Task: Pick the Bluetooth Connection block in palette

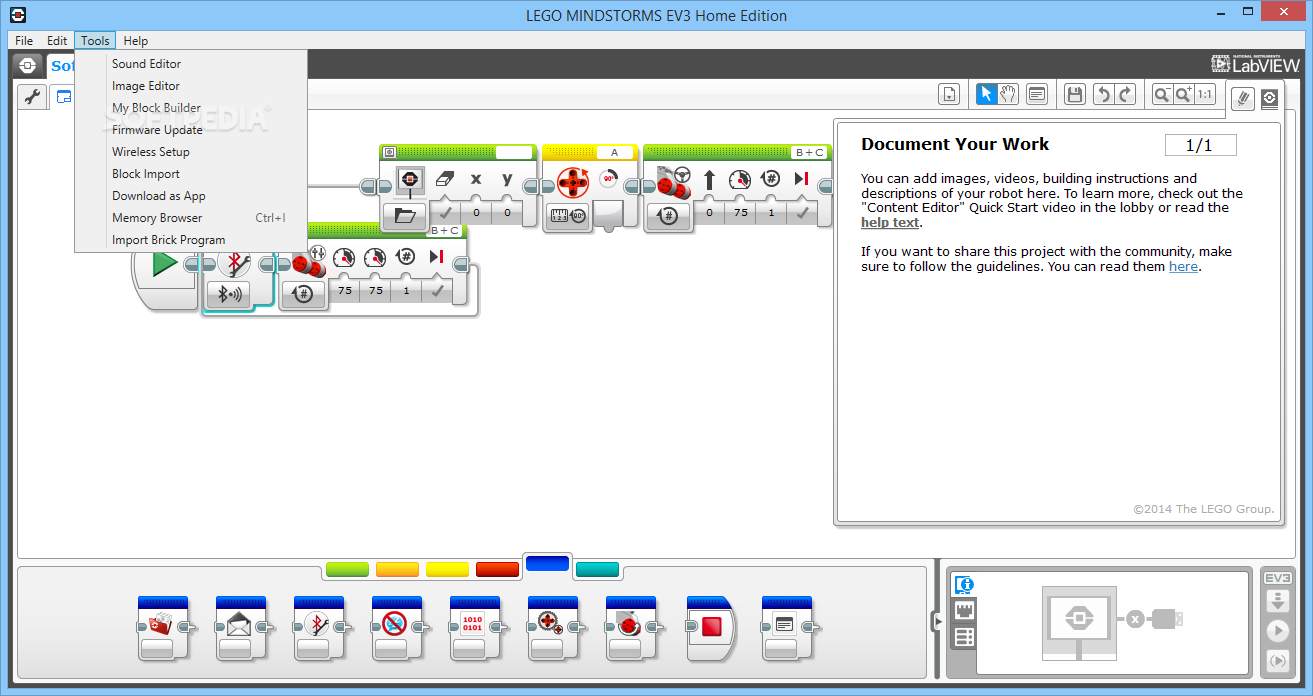Action: [x=319, y=628]
